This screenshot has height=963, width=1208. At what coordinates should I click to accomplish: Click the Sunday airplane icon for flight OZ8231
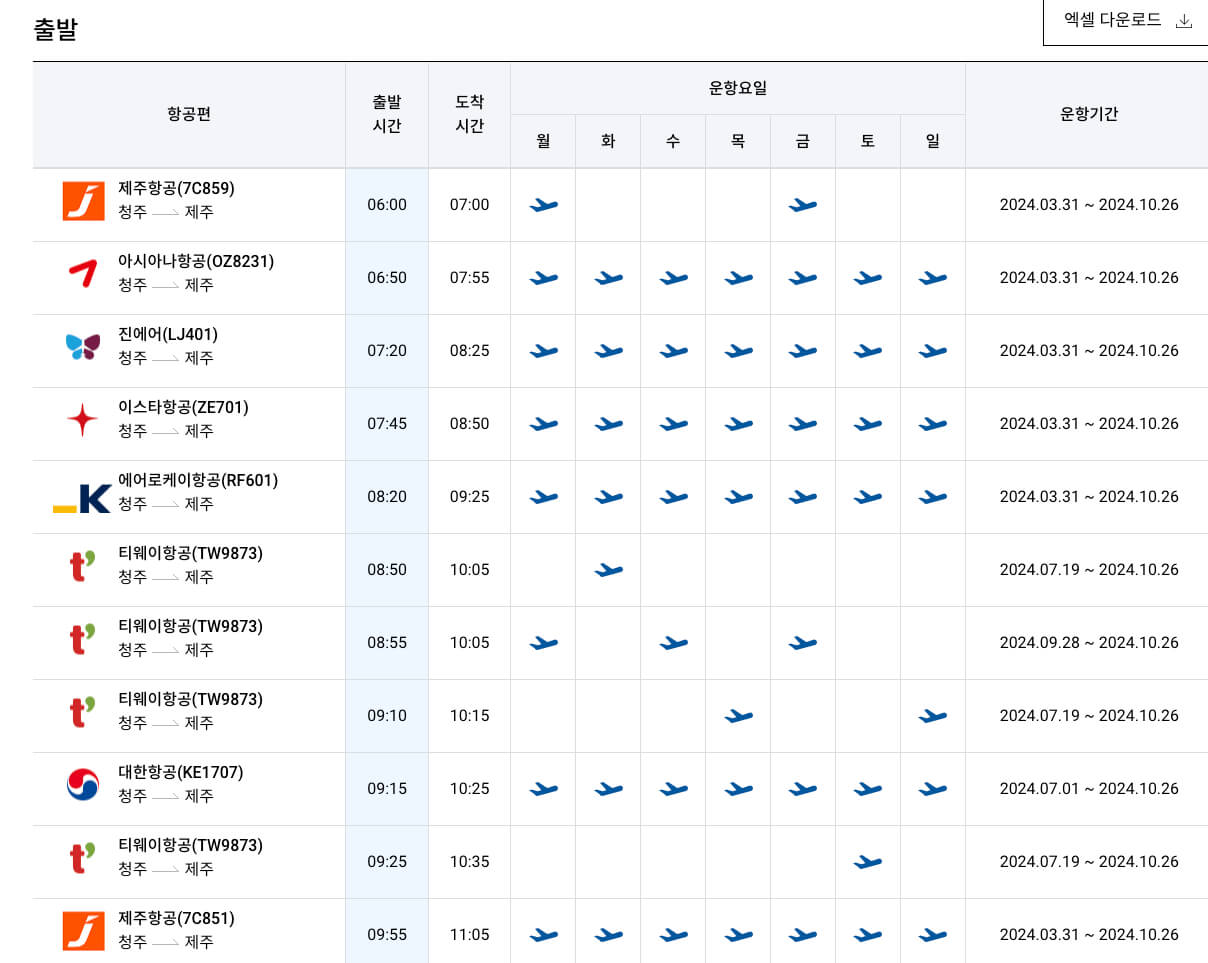[932, 279]
